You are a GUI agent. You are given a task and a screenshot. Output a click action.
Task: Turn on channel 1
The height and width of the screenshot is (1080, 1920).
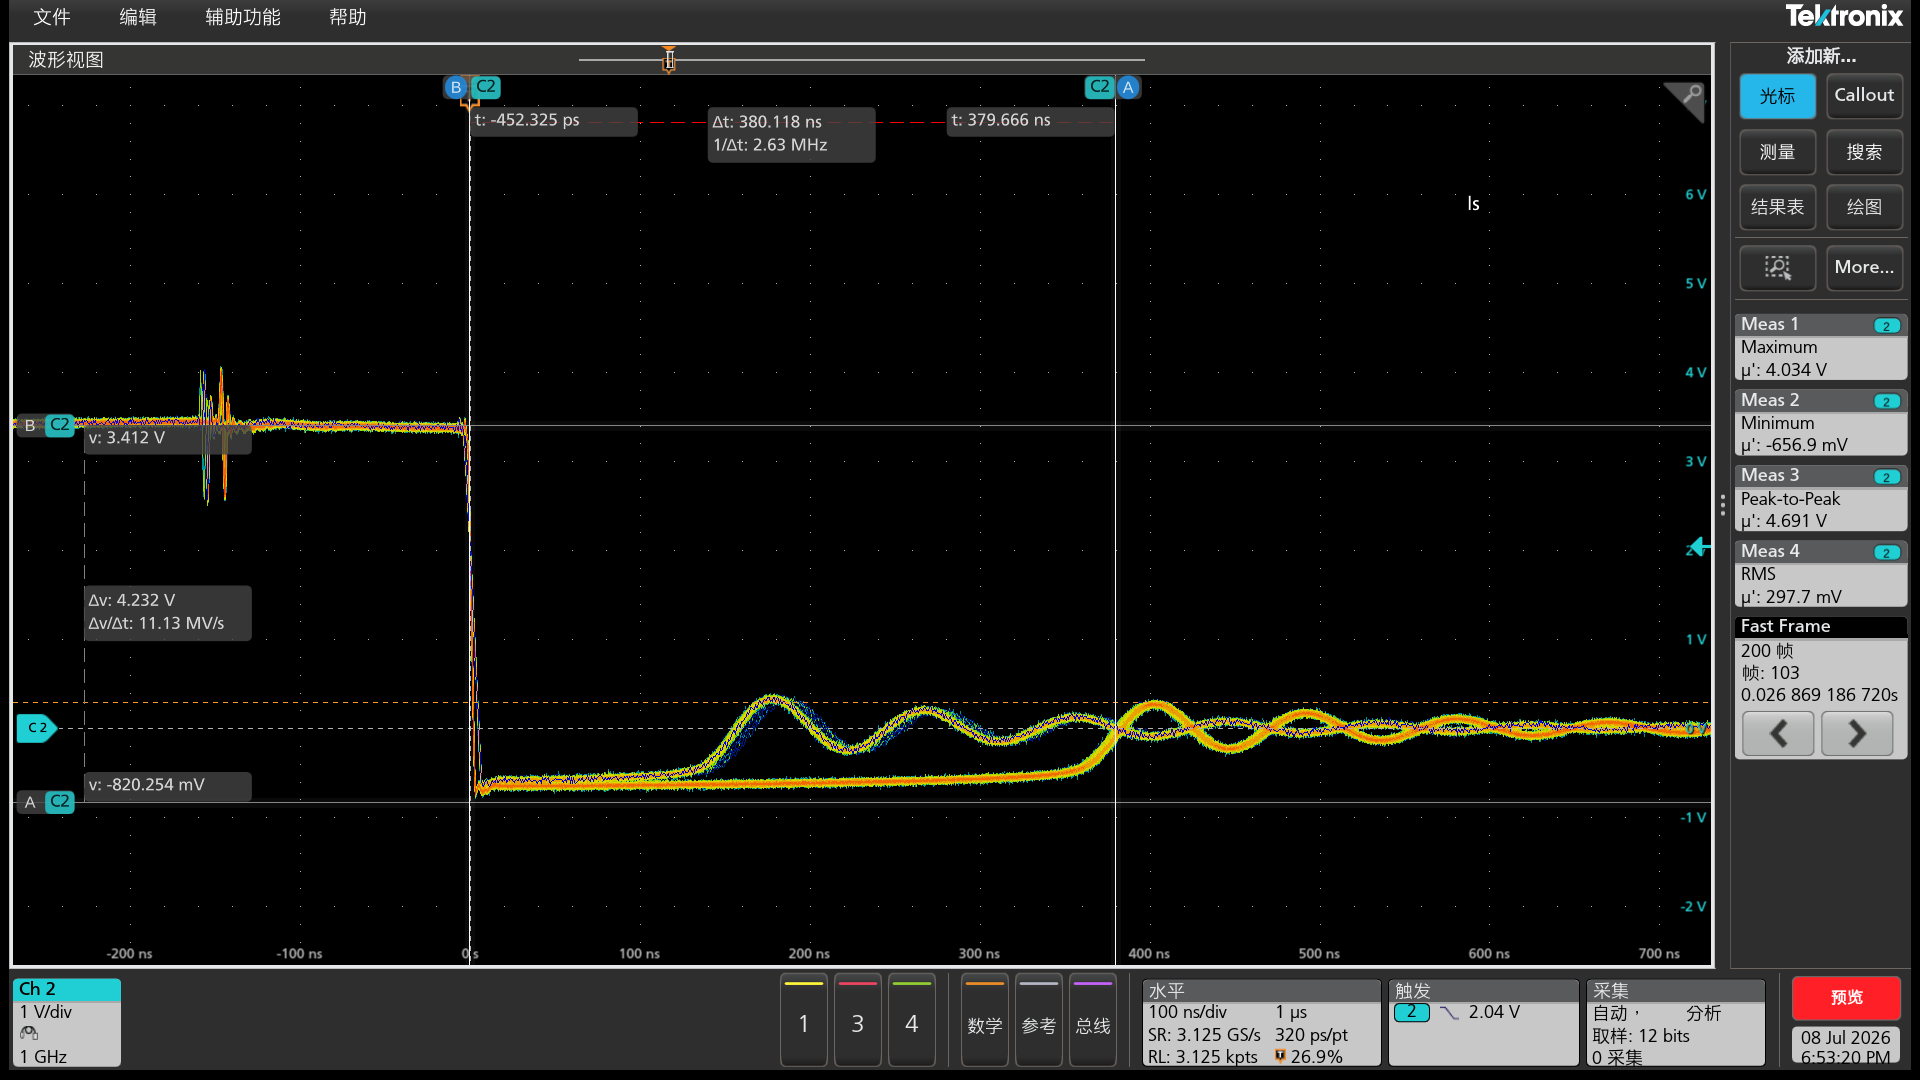point(804,1022)
